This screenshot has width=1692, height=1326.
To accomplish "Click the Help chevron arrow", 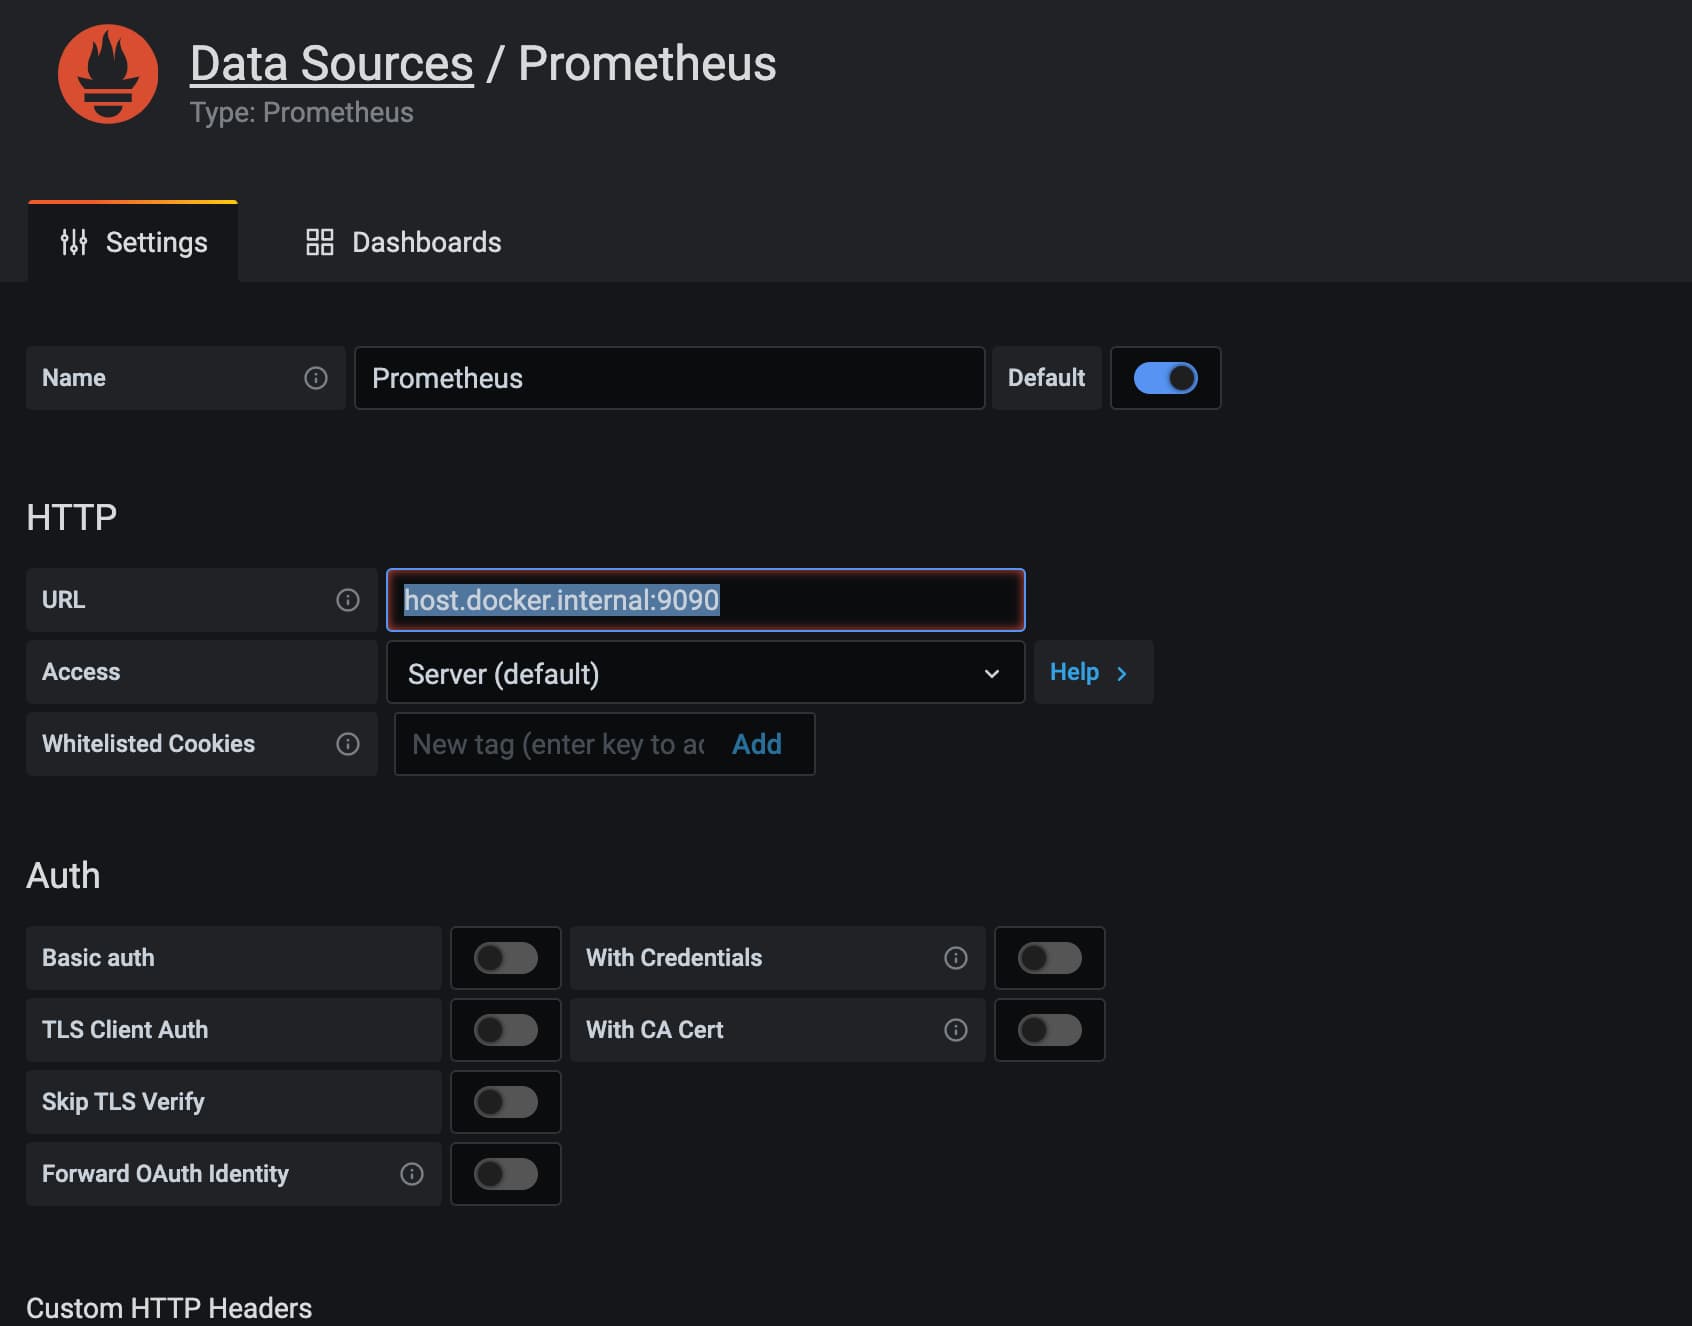I will tap(1122, 674).
